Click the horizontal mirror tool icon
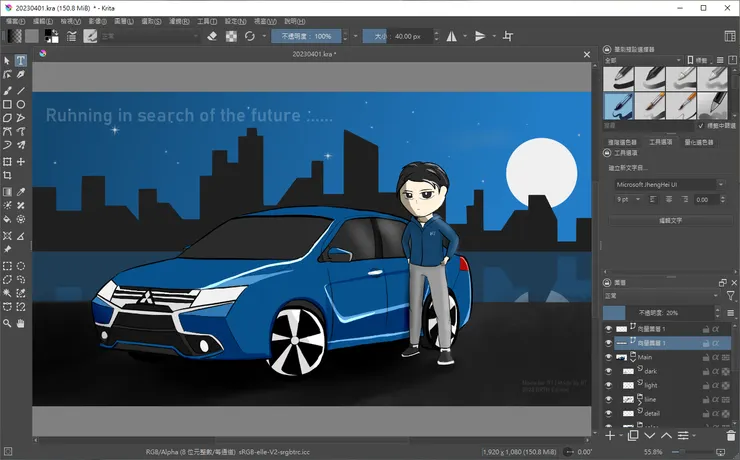 click(450, 36)
